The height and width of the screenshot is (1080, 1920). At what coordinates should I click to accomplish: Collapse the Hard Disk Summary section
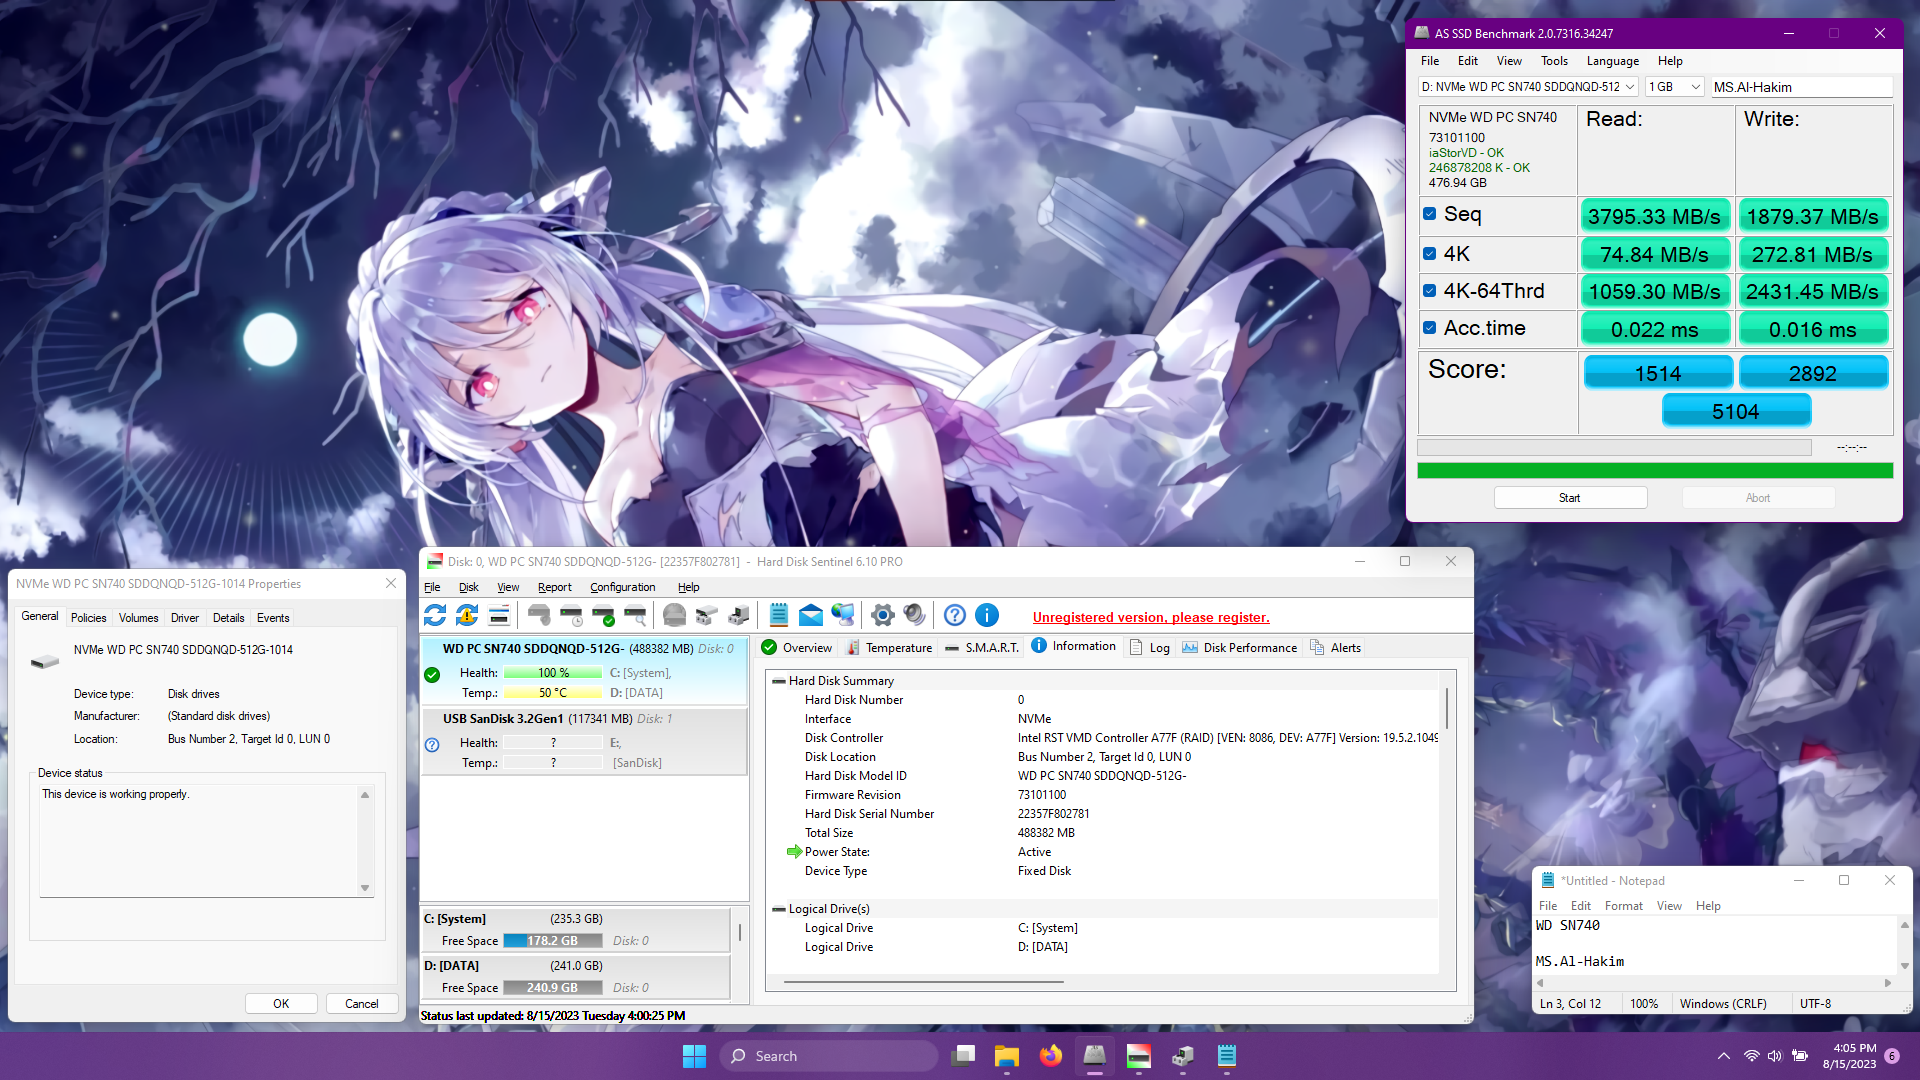[x=779, y=681]
